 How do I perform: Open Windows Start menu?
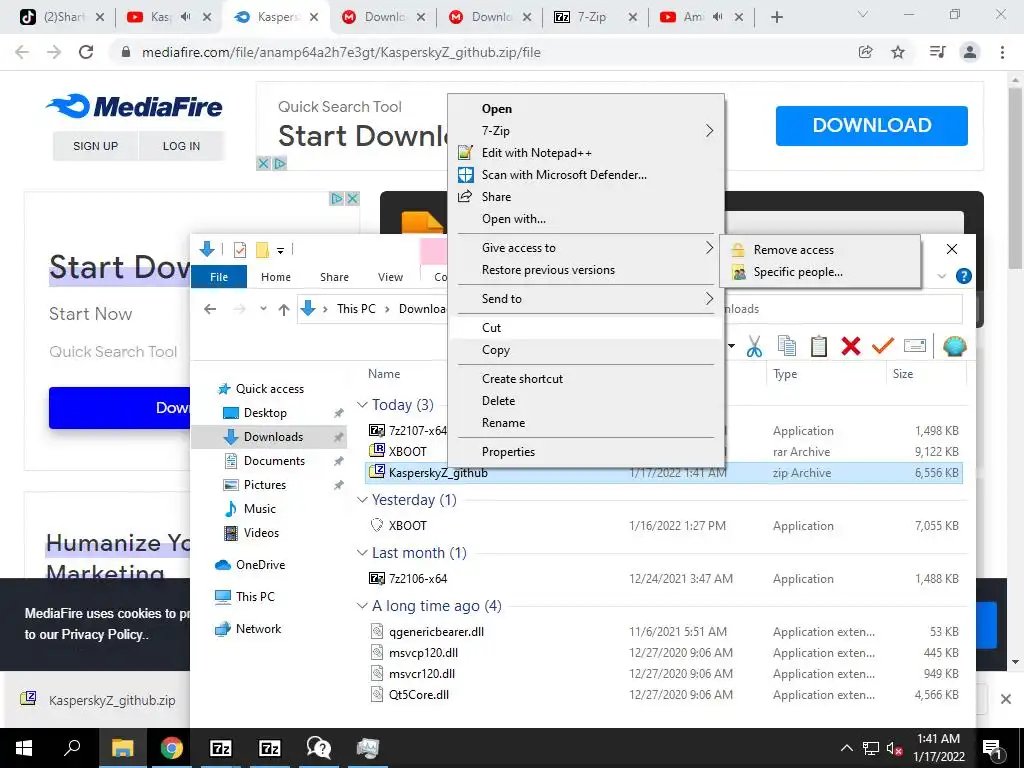[x=24, y=748]
